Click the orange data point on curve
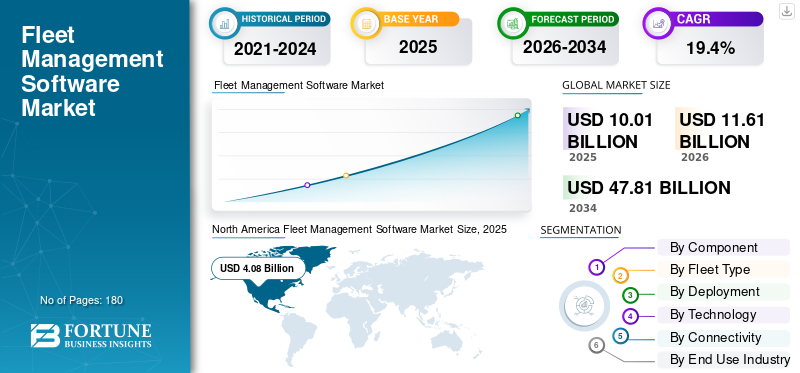The height and width of the screenshot is (373, 800). pos(346,176)
